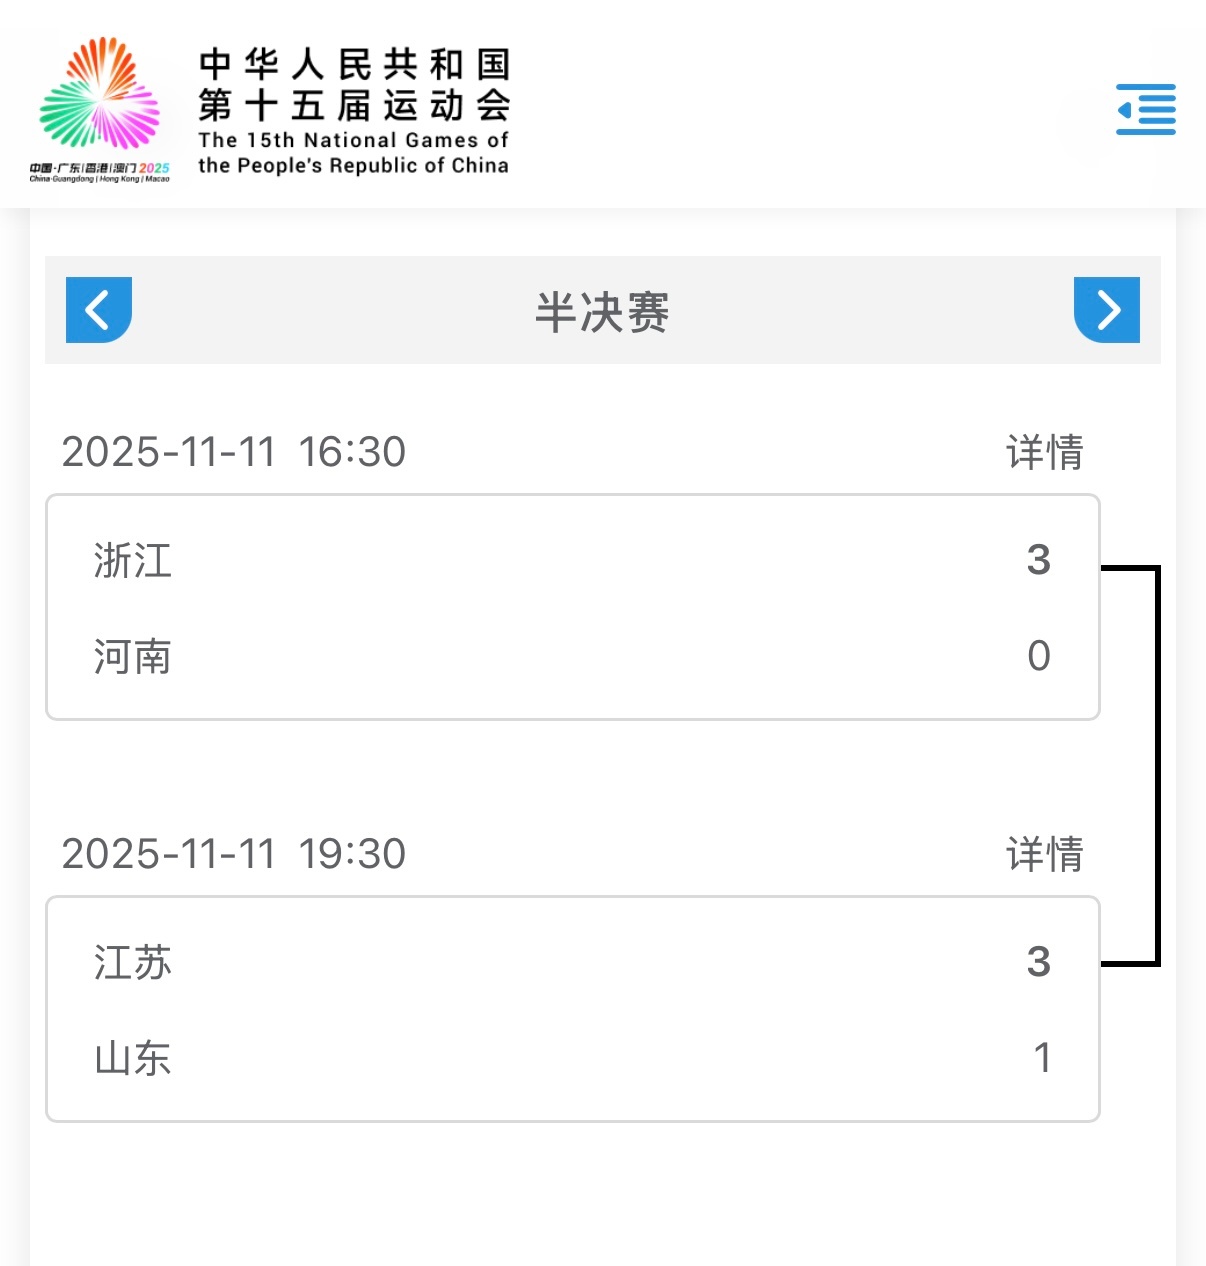Click the English National Games subtitle text

click(x=353, y=153)
